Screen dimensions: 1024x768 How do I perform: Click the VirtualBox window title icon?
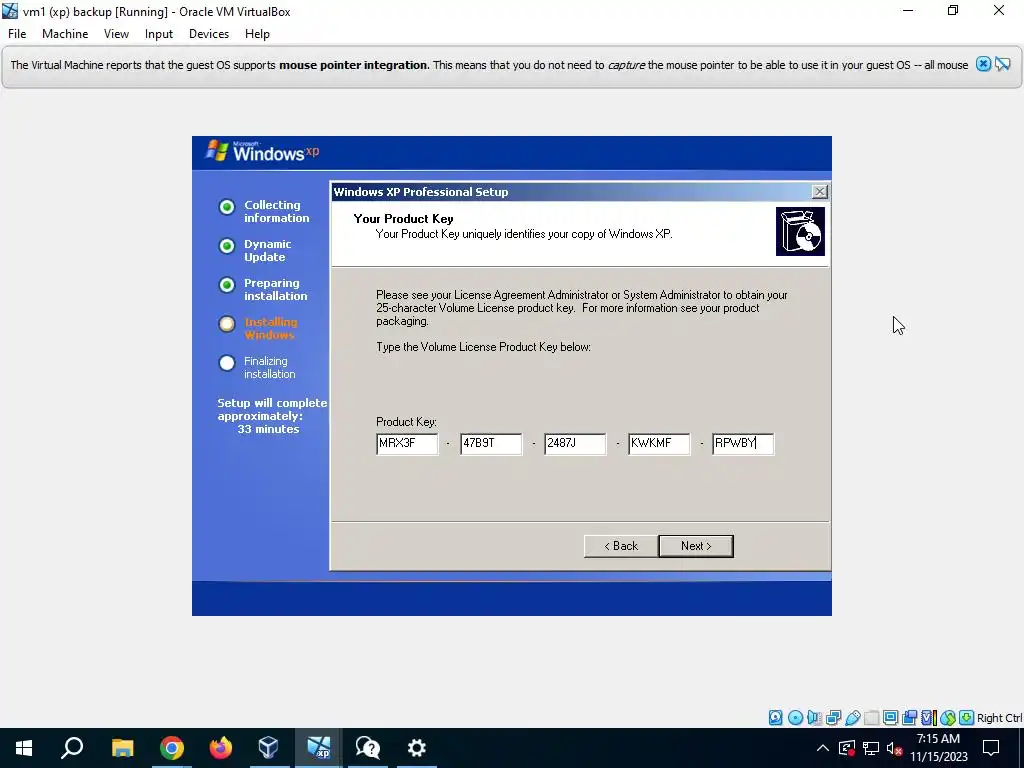(x=10, y=11)
